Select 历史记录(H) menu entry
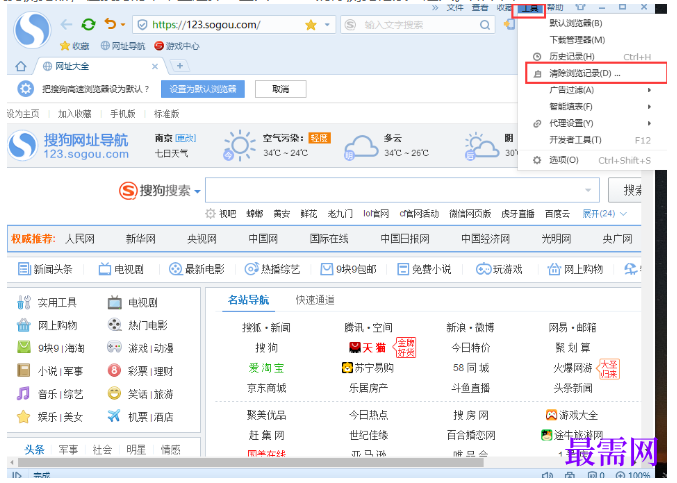Screen dimensions: 677x483 pos(592,57)
